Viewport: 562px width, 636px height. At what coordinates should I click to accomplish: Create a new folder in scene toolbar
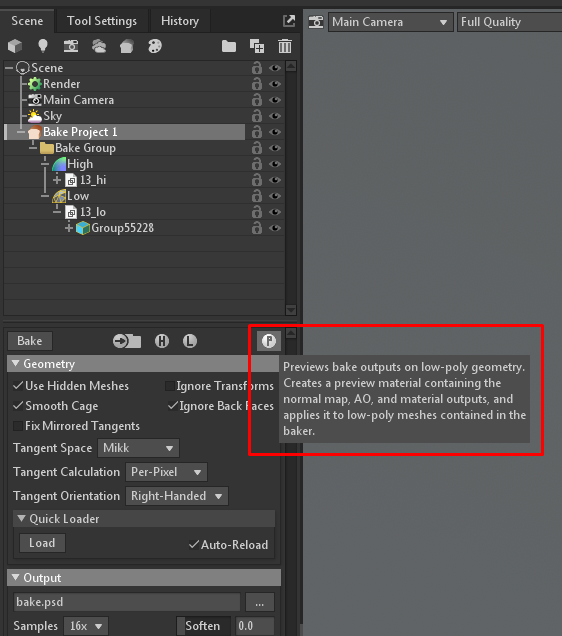click(229, 46)
